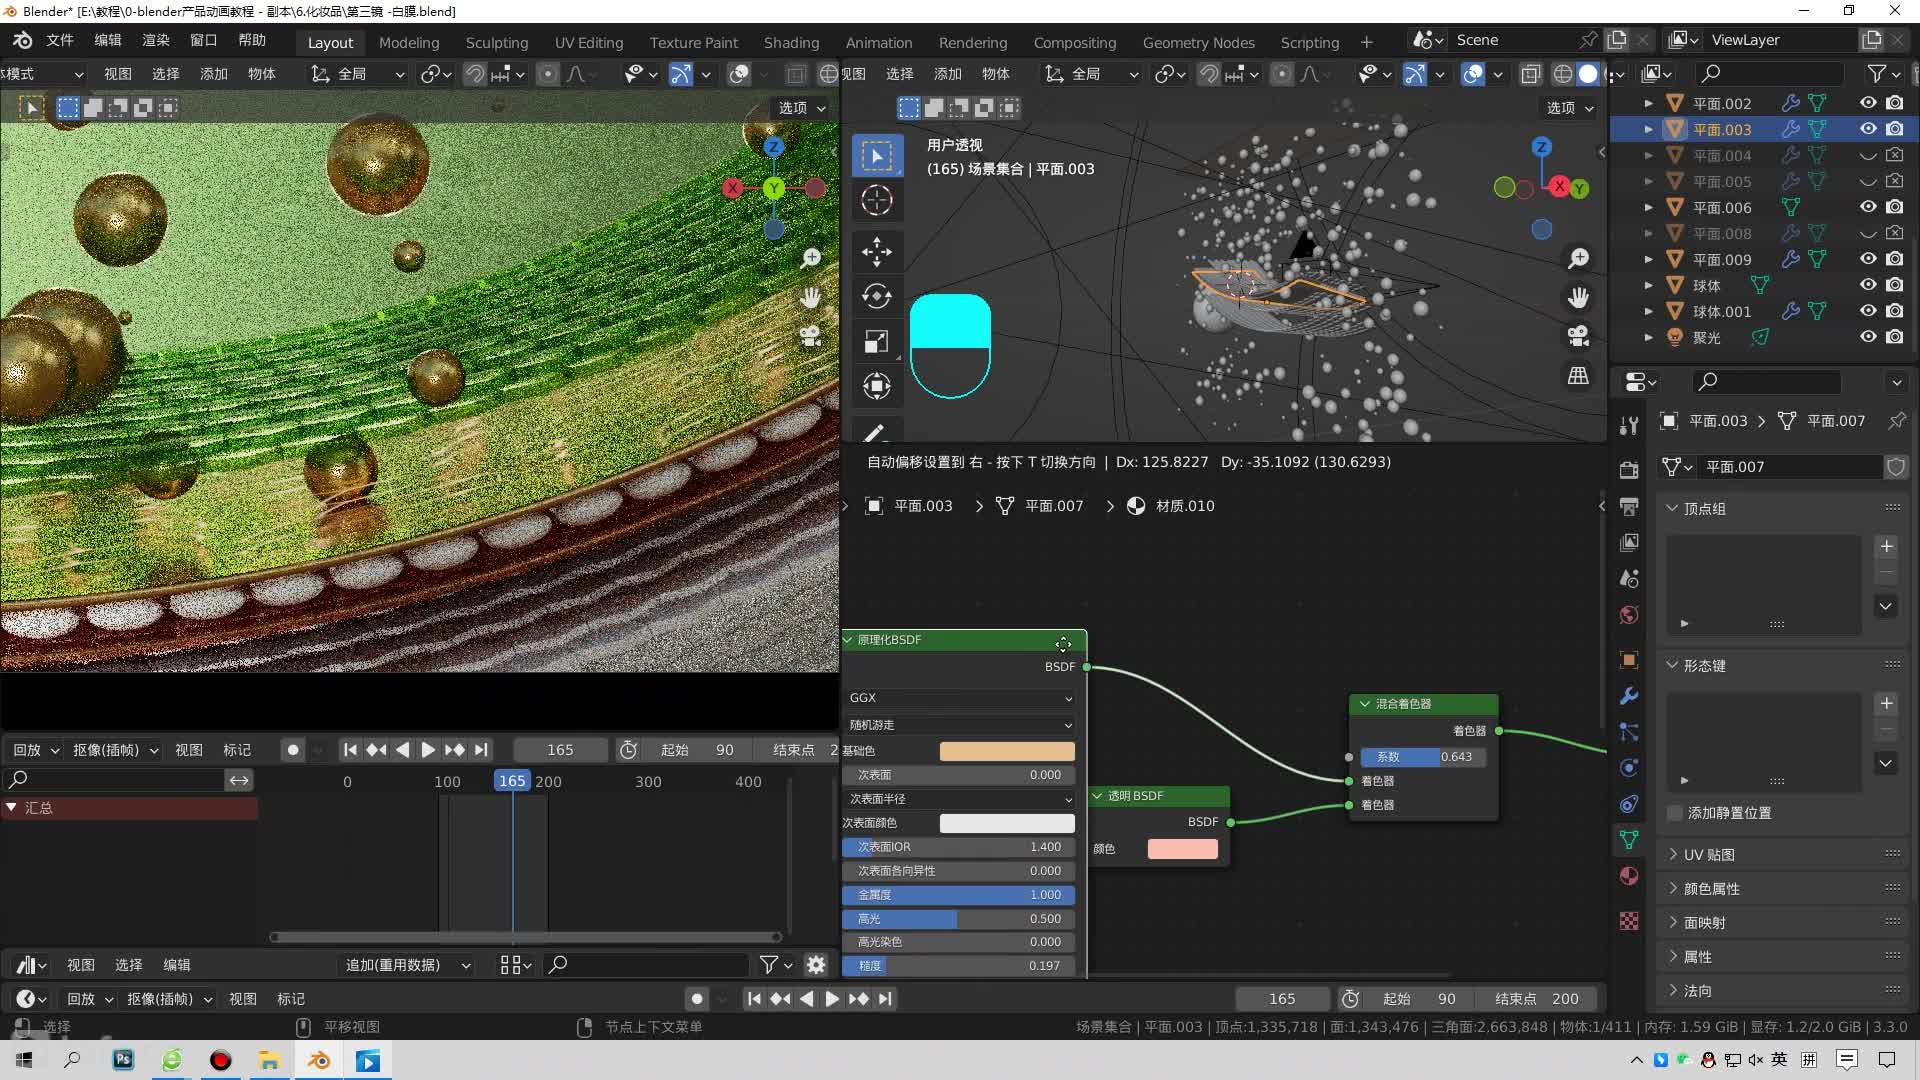The height and width of the screenshot is (1080, 1920).
Task: Open the GGX distribution dropdown
Action: (x=959, y=696)
